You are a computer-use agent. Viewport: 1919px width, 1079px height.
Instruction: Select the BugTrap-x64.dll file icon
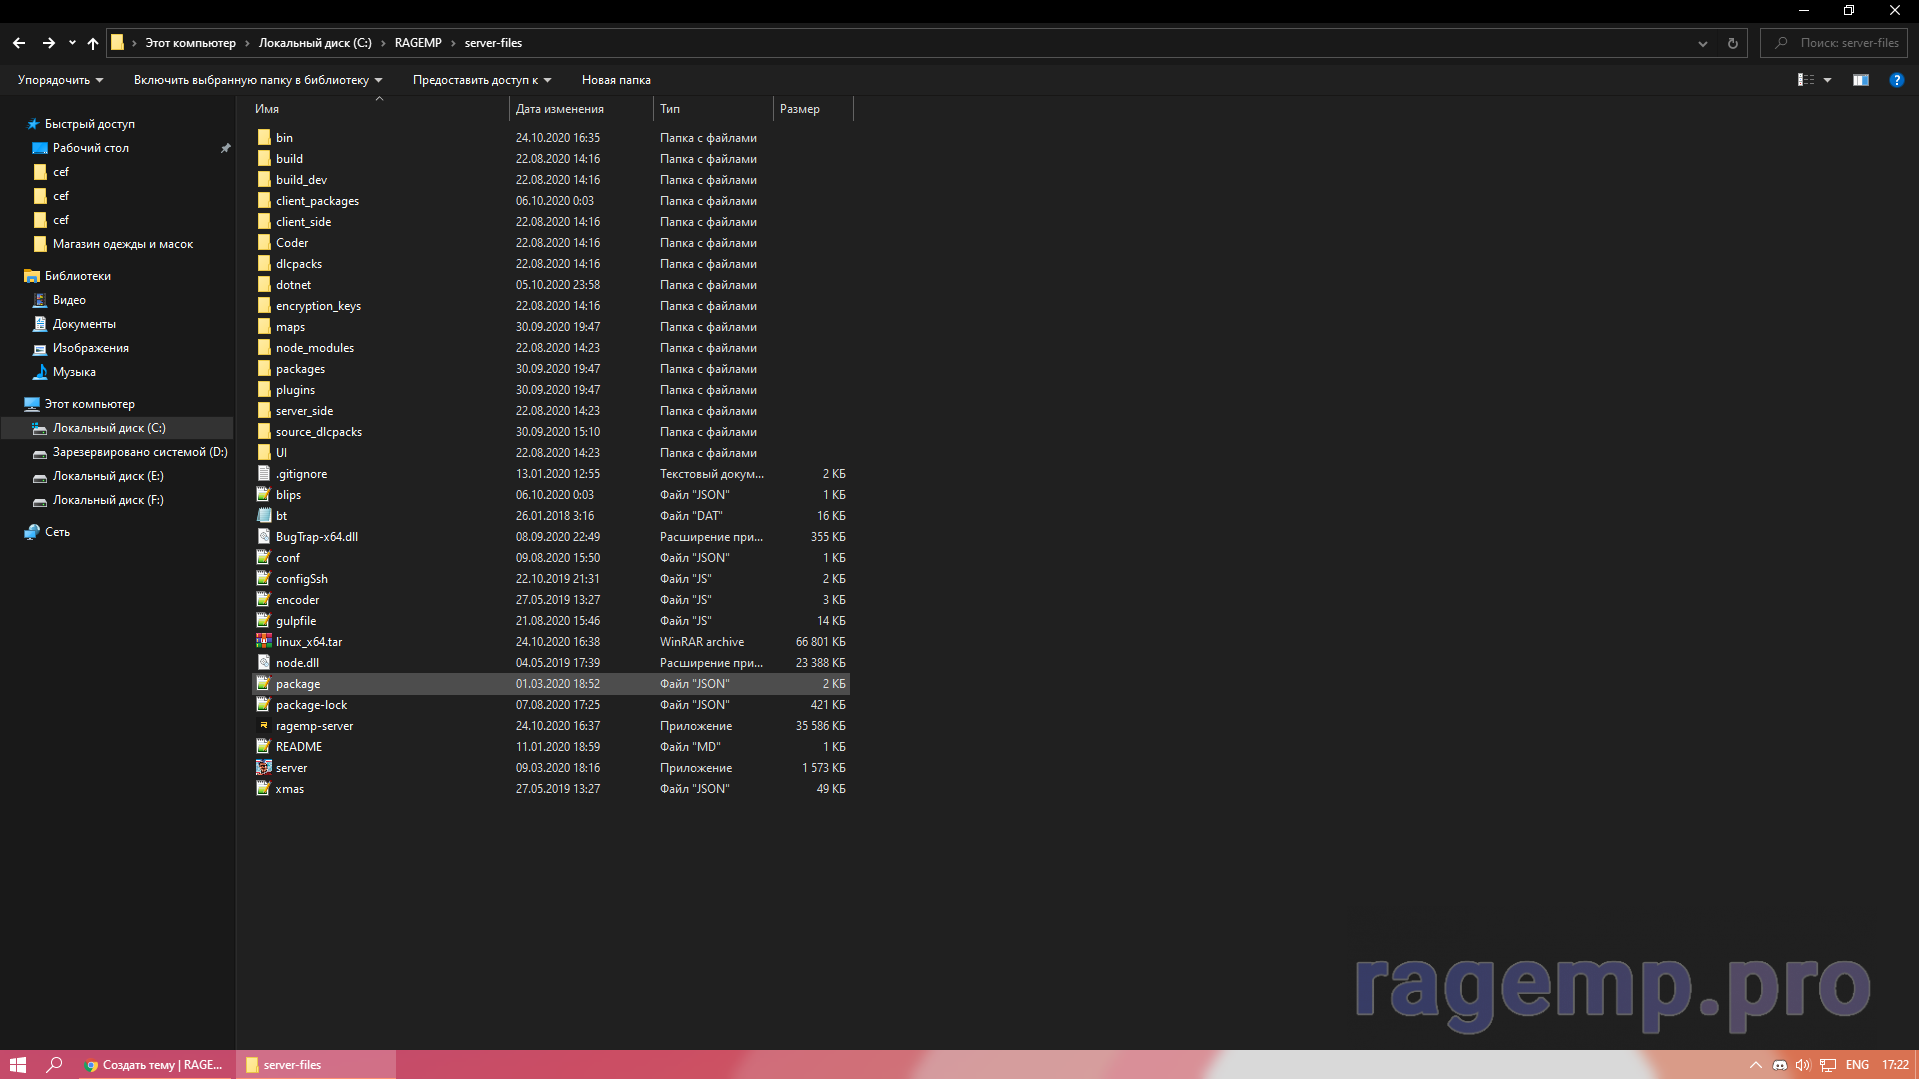(264, 537)
